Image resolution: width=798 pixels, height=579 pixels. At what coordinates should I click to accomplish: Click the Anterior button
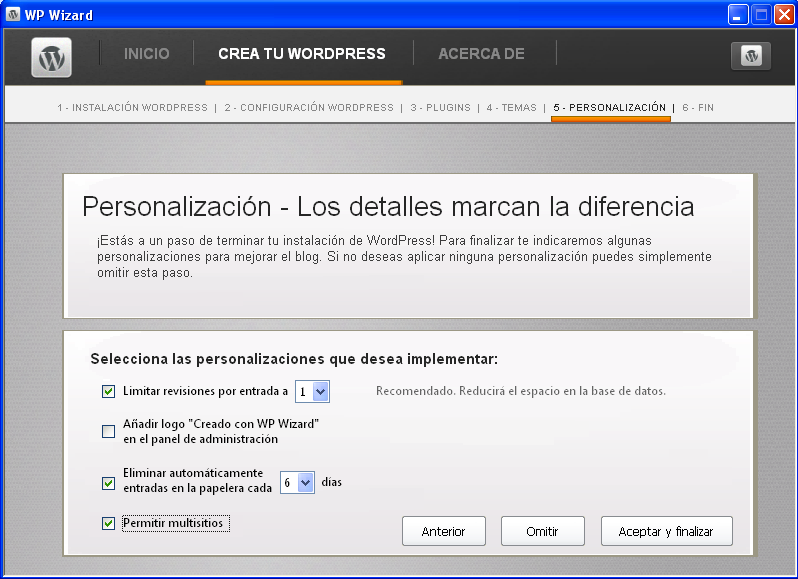point(444,531)
